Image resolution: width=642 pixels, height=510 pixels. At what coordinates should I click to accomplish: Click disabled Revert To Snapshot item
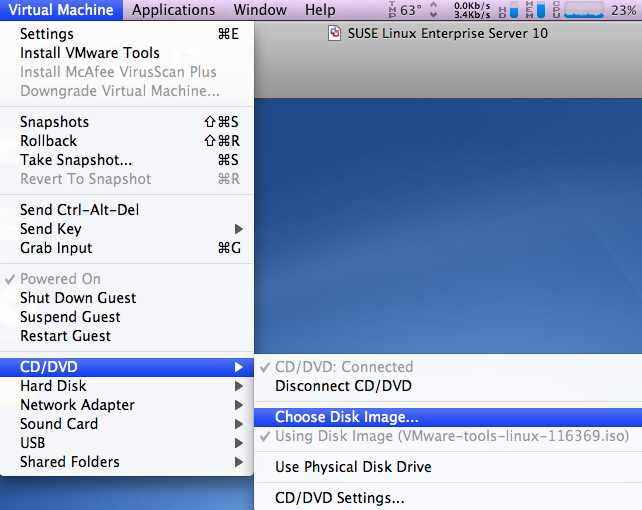[127, 179]
